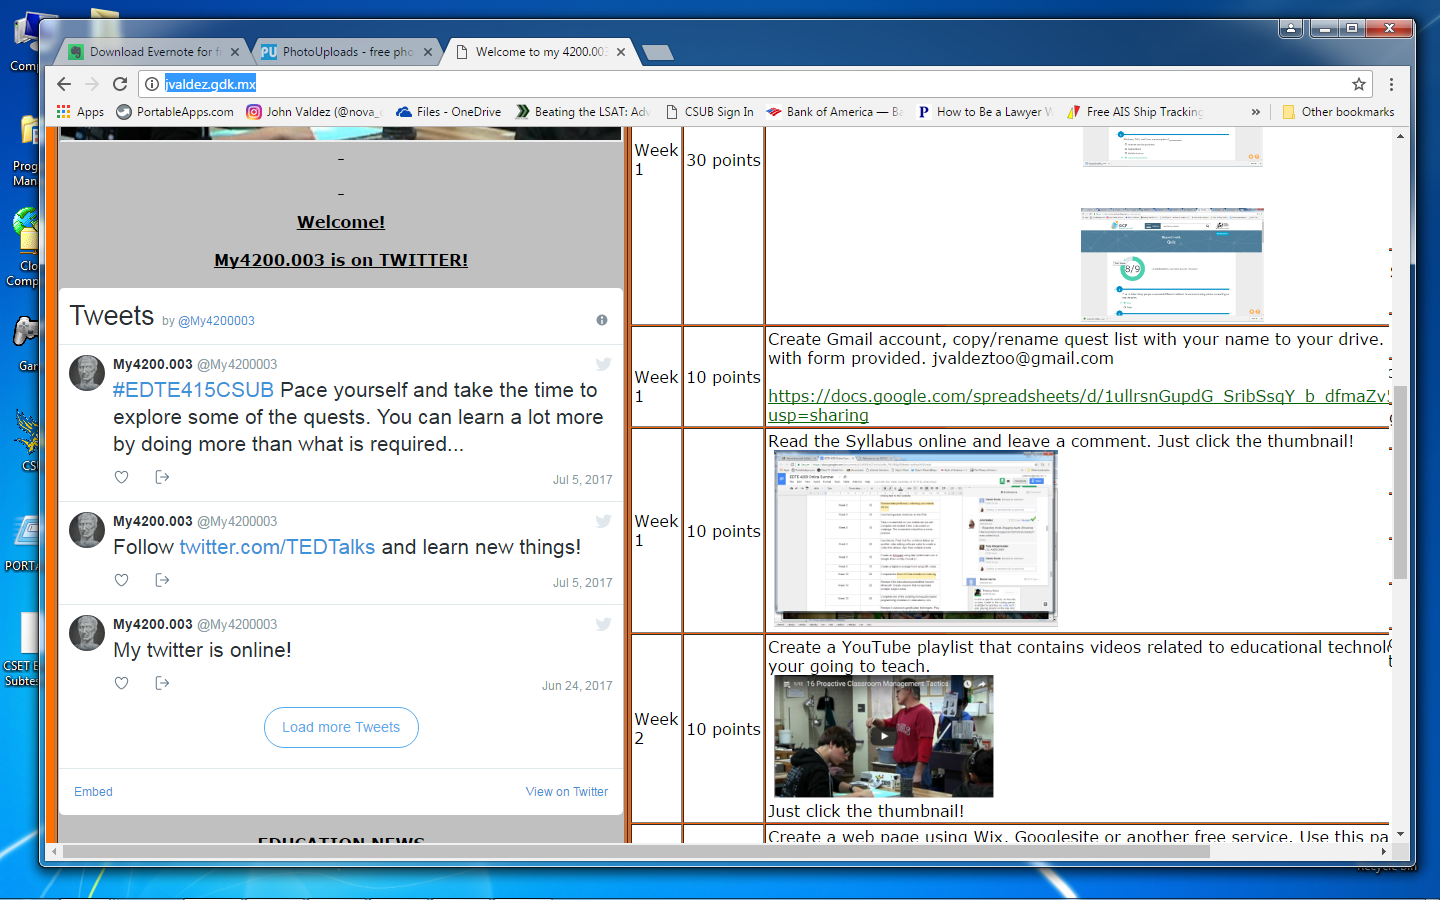Screen dimensions: 1440x900
Task: Like the #EDTE415CSUB tweet heart icon
Action: click(121, 477)
